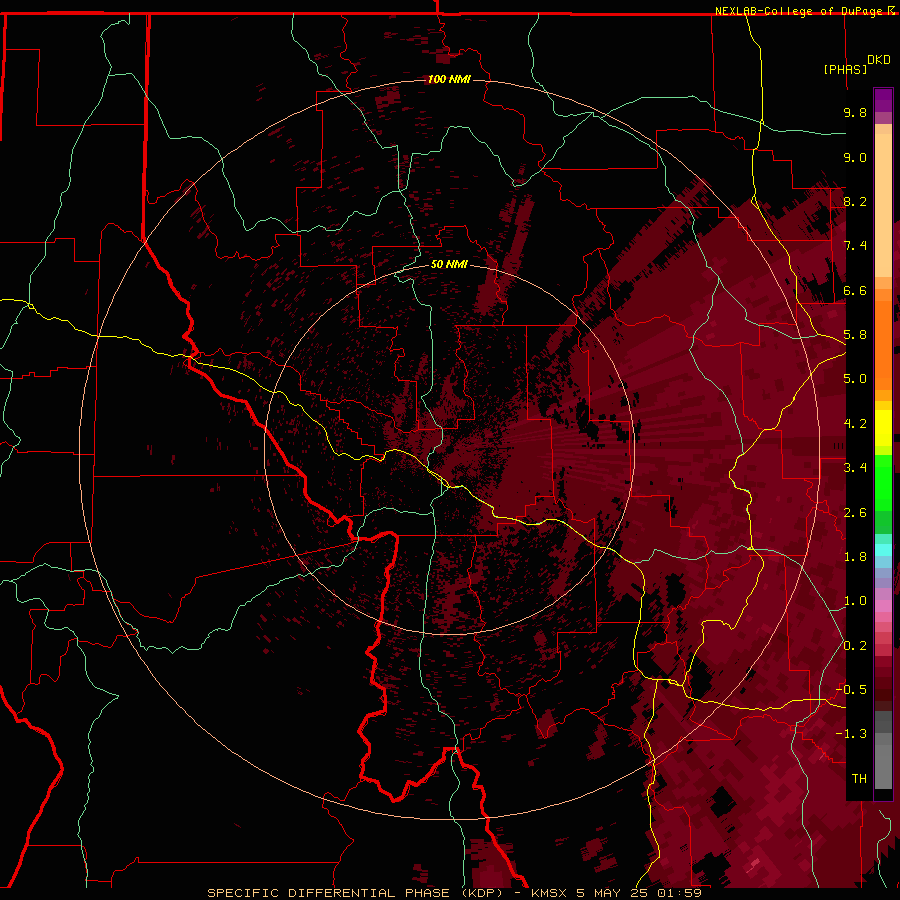The image size is (900, 900).
Task: Select the 3.4 legend value
Action: click(855, 468)
